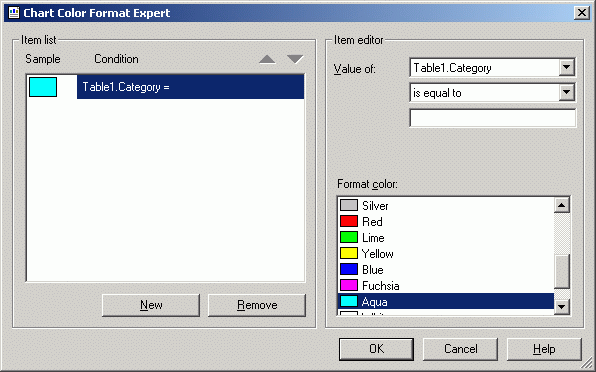Click the empty comparison value field
The height and width of the screenshot is (372, 596).
[493, 118]
